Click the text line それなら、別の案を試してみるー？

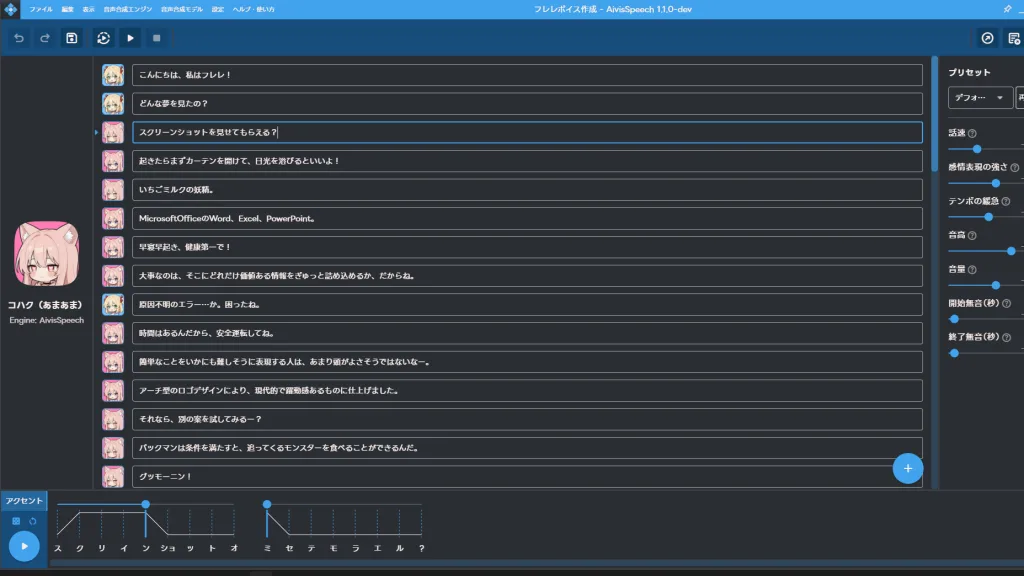pos(527,419)
